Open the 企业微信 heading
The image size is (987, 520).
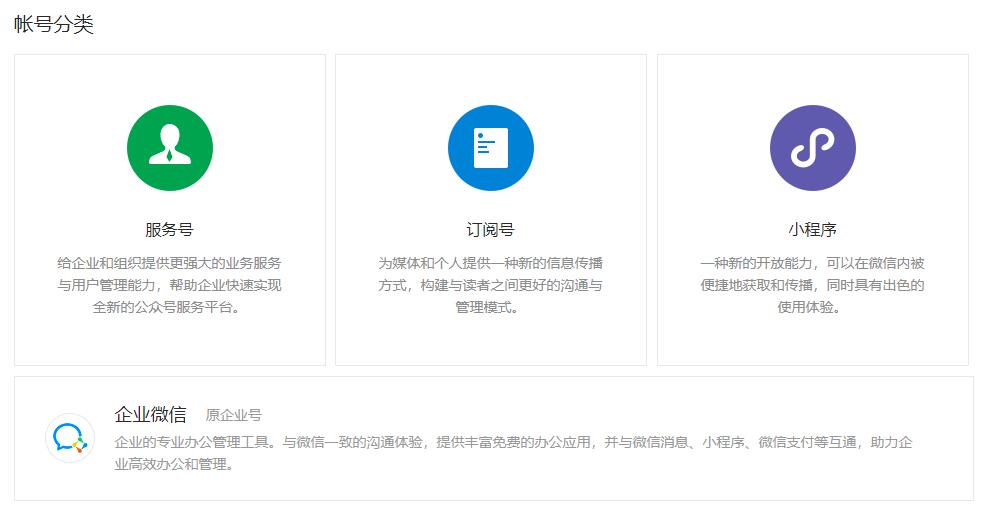[150, 414]
